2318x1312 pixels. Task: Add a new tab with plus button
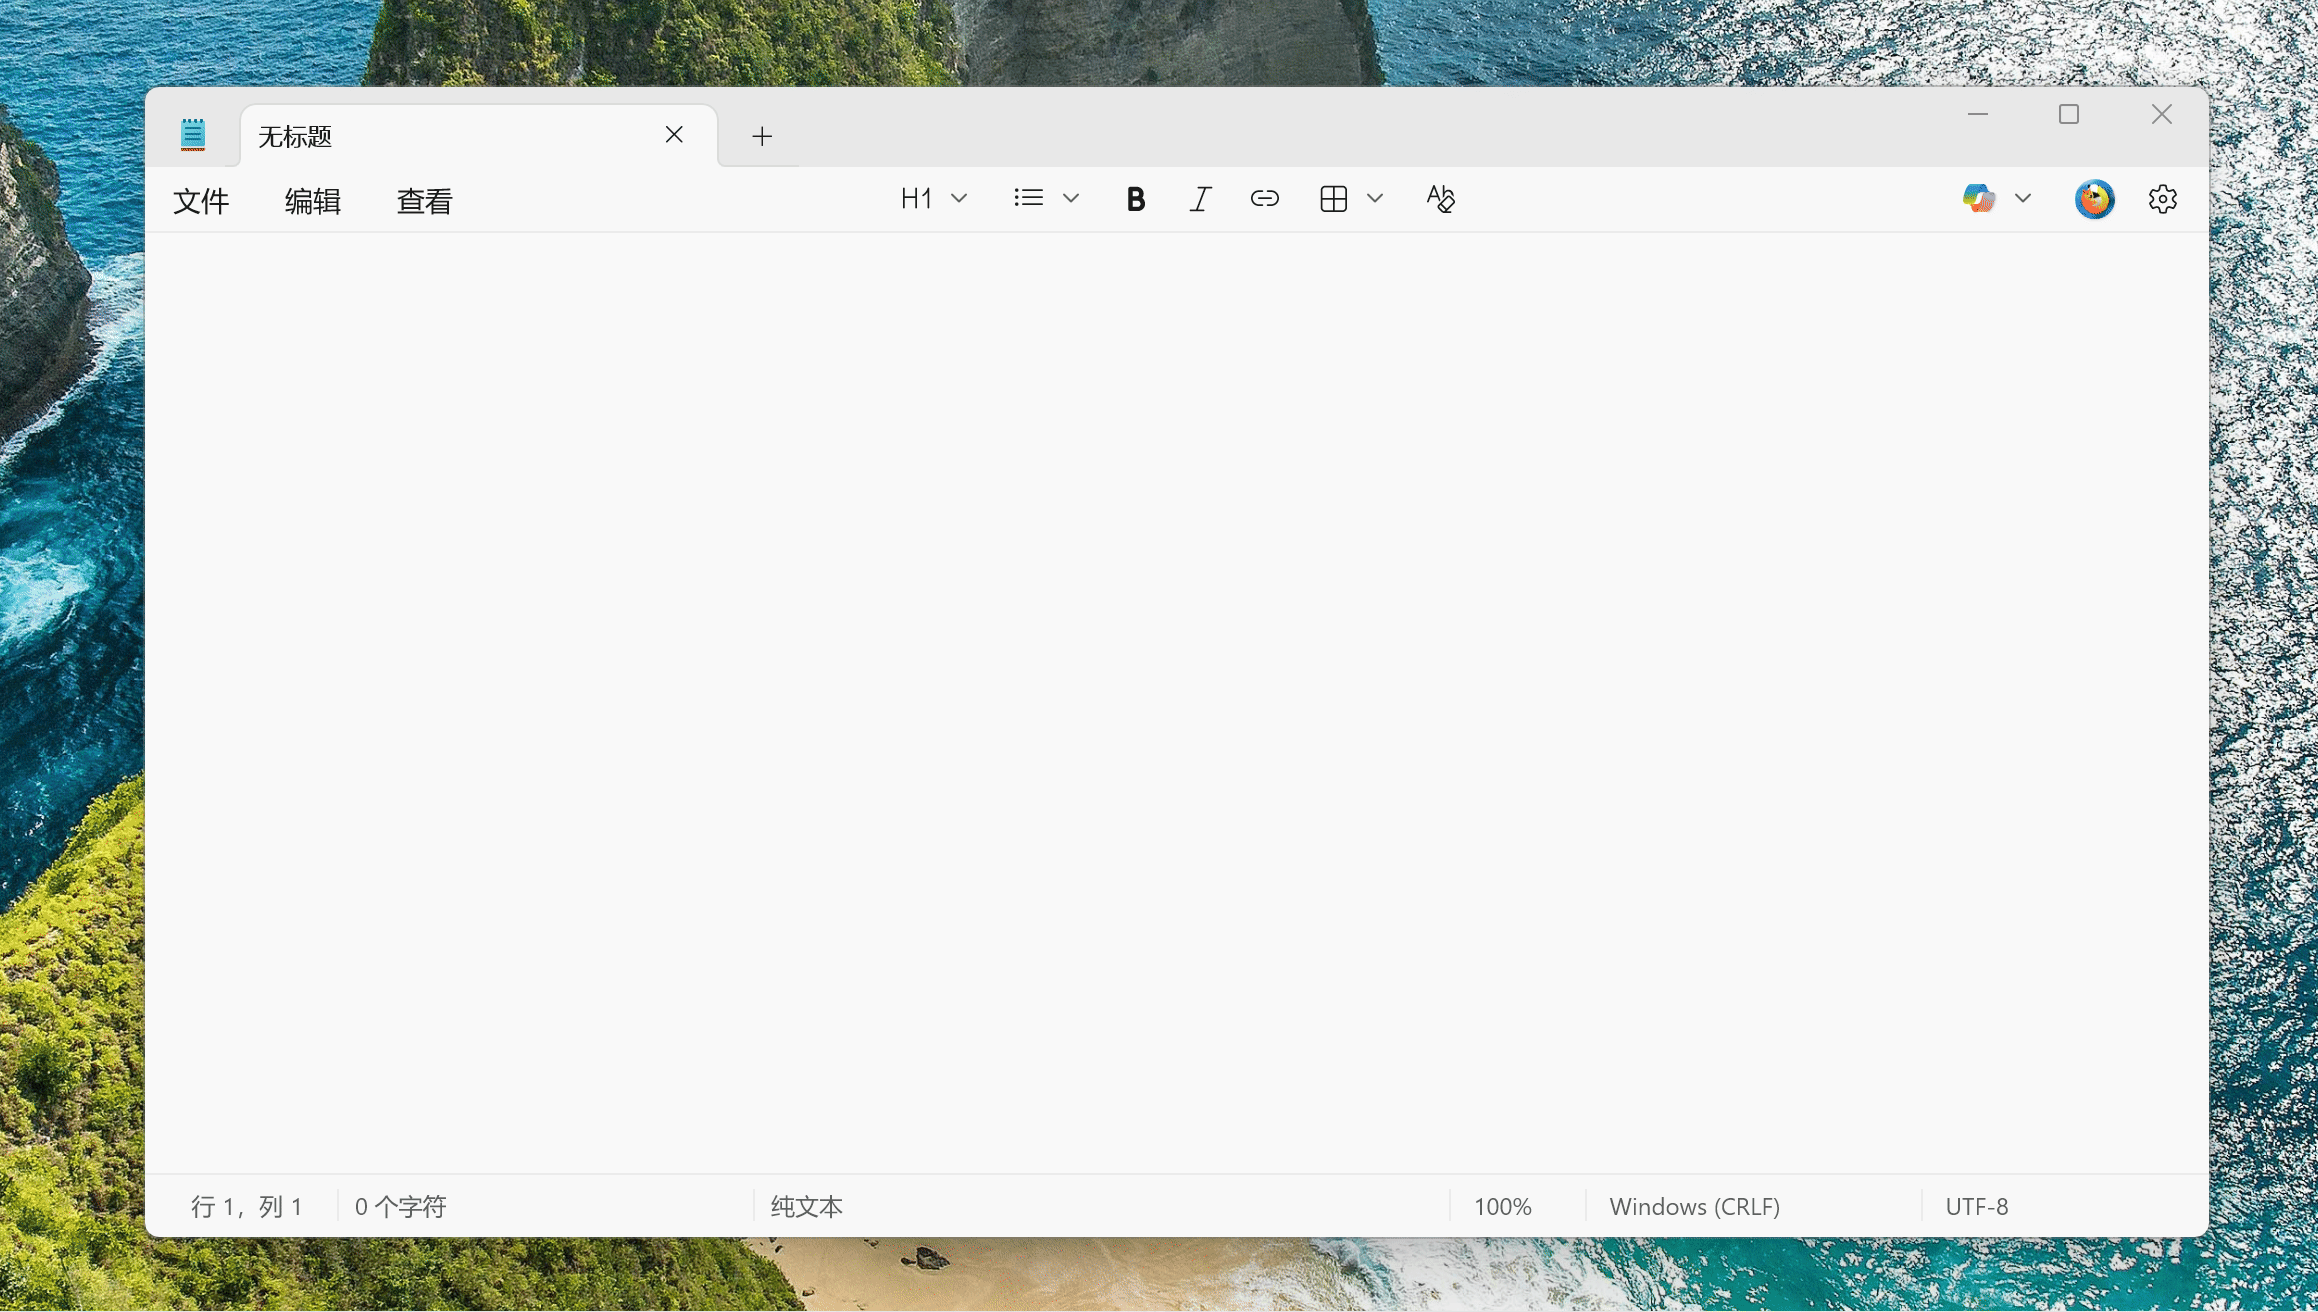pos(762,136)
